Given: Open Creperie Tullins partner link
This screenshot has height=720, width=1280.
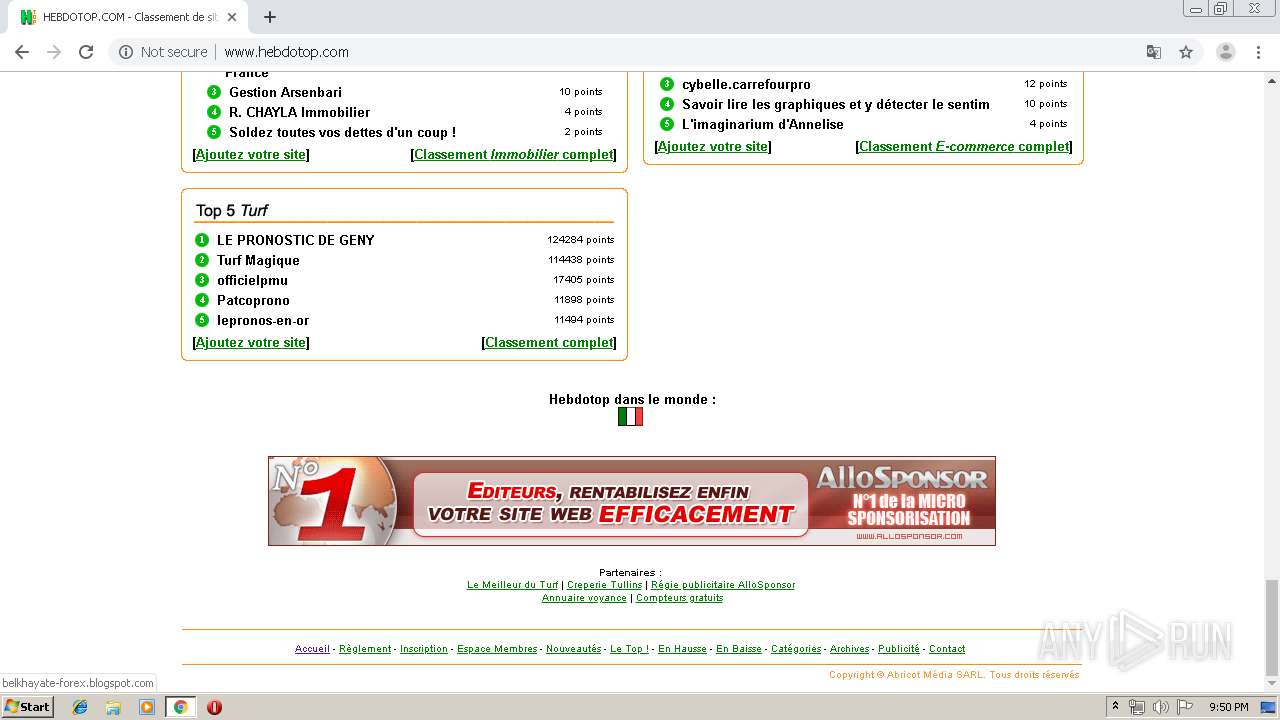Looking at the screenshot, I should click(605, 585).
